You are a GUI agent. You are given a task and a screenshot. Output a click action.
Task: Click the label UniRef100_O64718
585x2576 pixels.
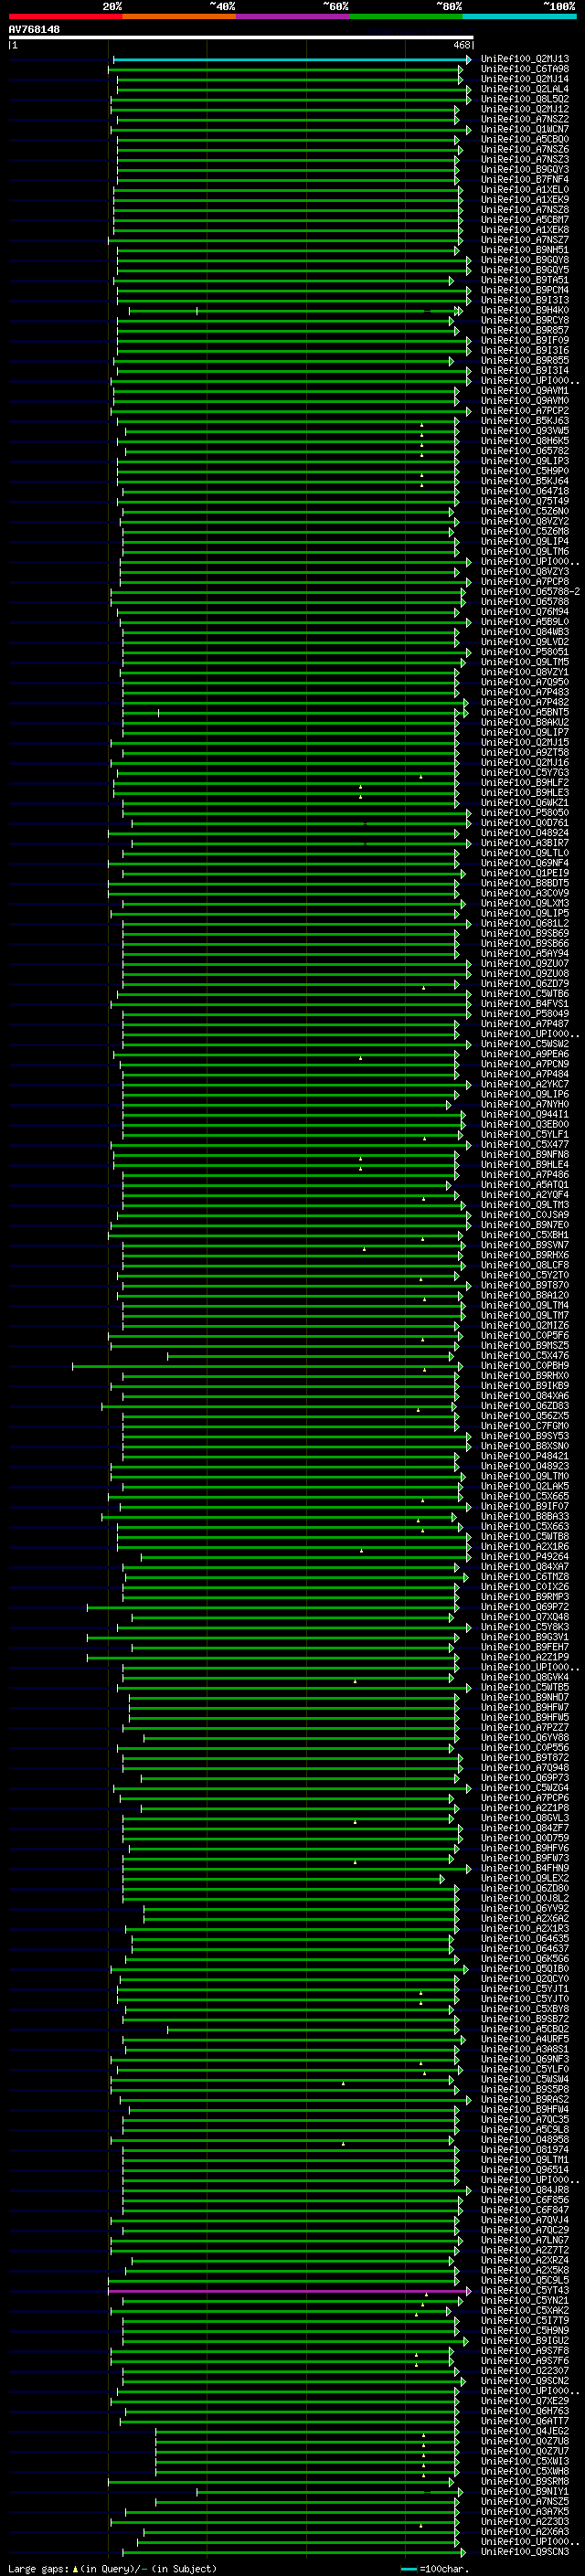(525, 492)
